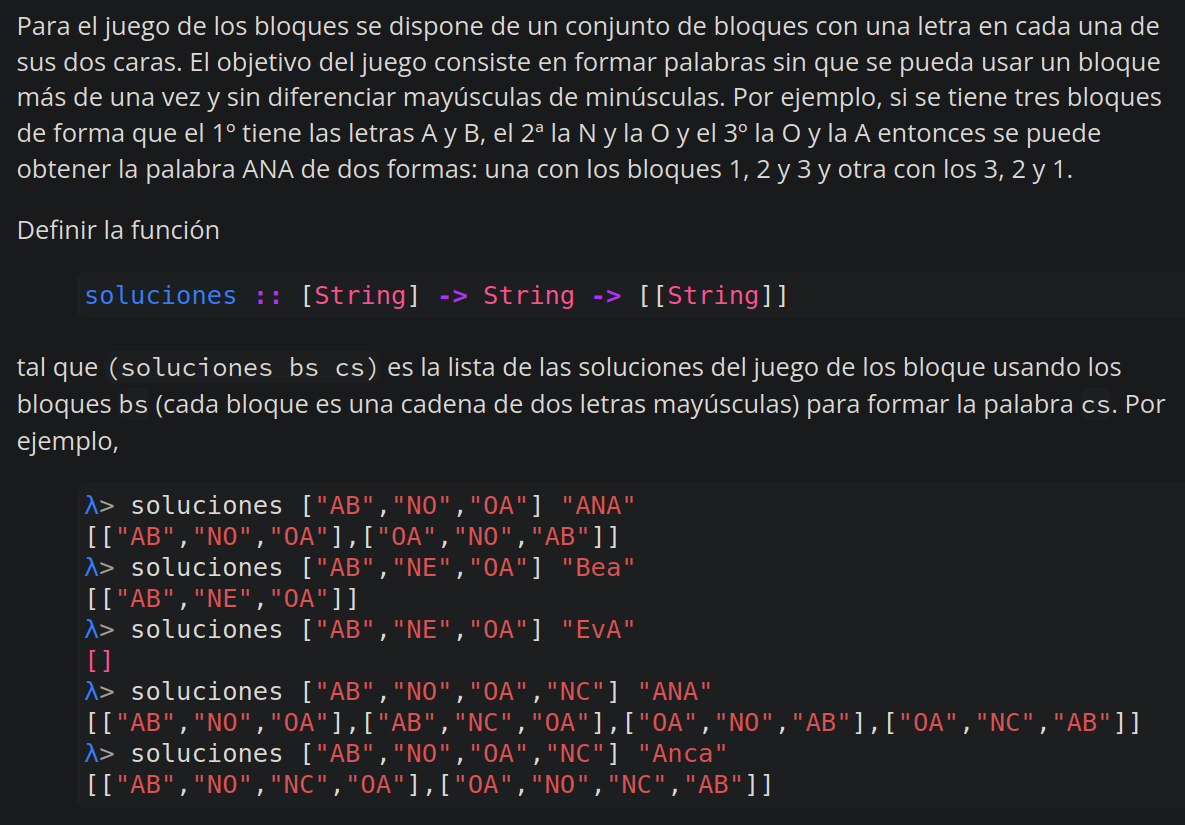Click the purple '::' operator in the signature

pos(268,296)
